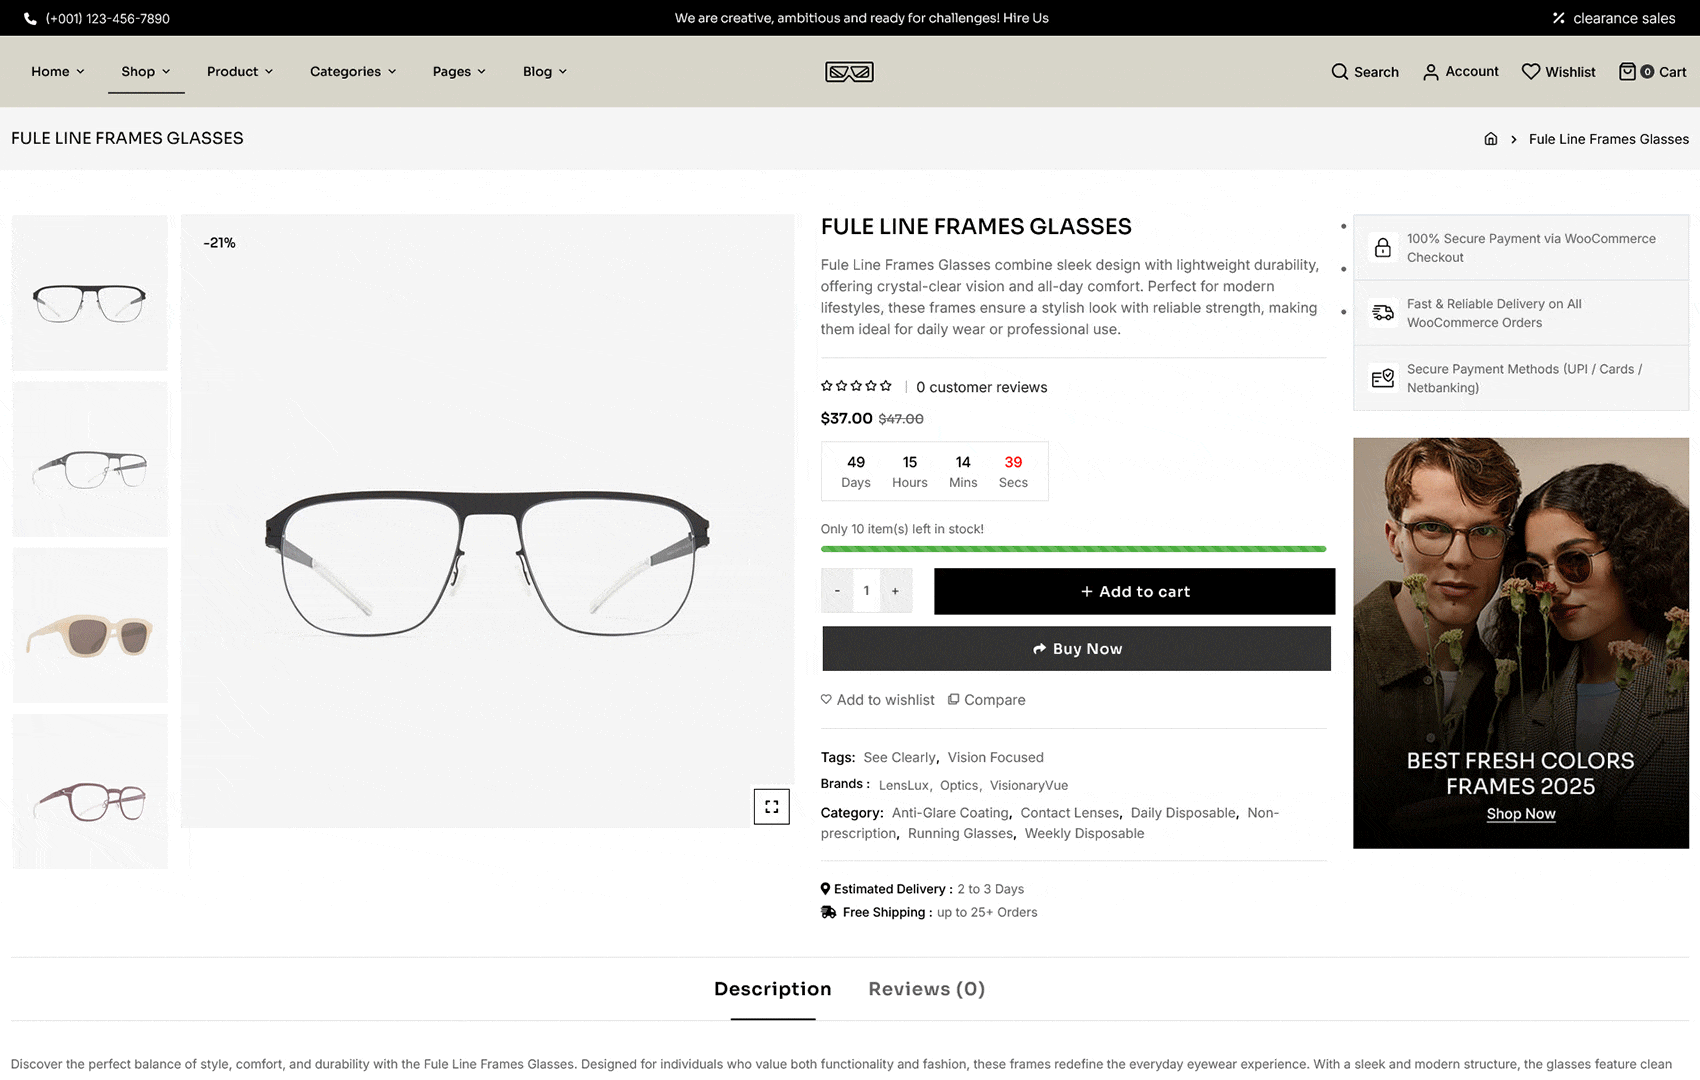
Task: Click the search magnifier icon
Action: tap(1339, 72)
